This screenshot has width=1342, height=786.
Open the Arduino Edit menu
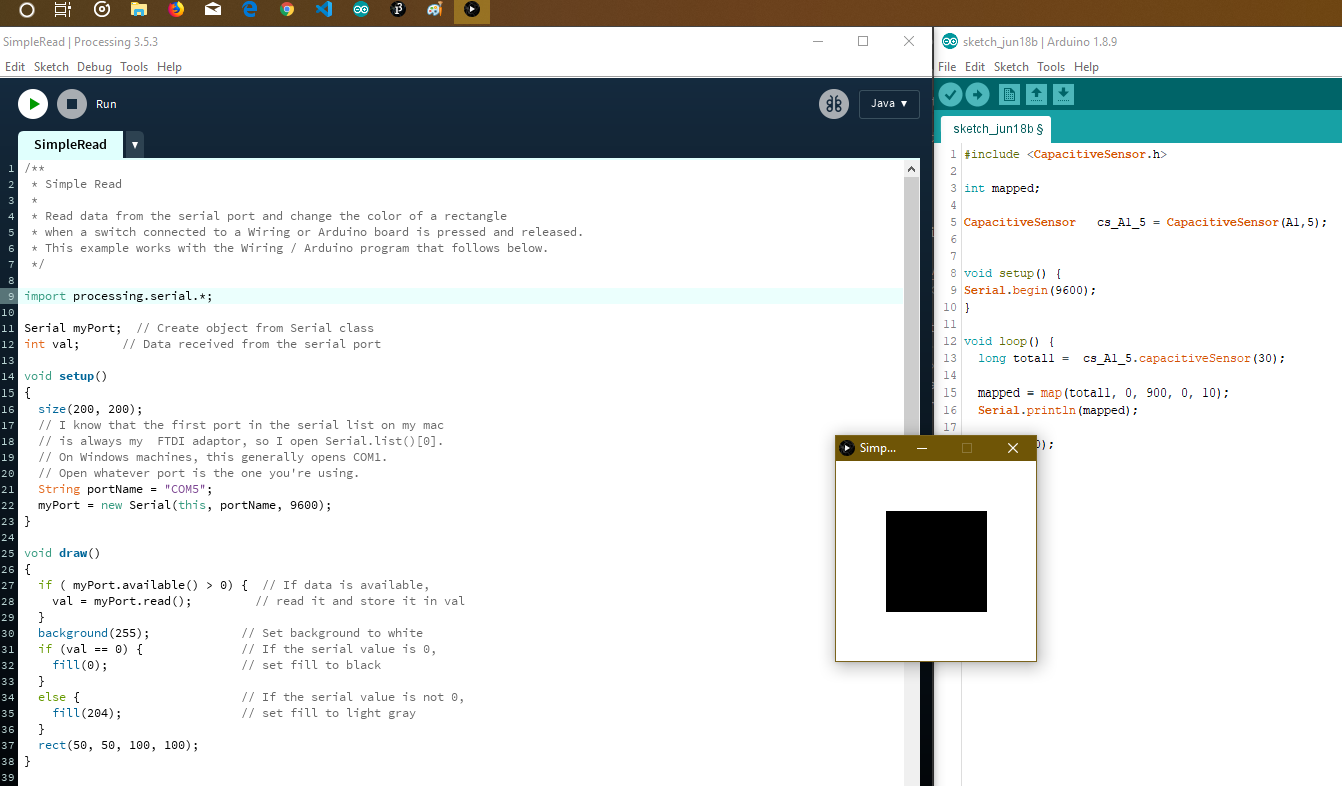coord(975,67)
